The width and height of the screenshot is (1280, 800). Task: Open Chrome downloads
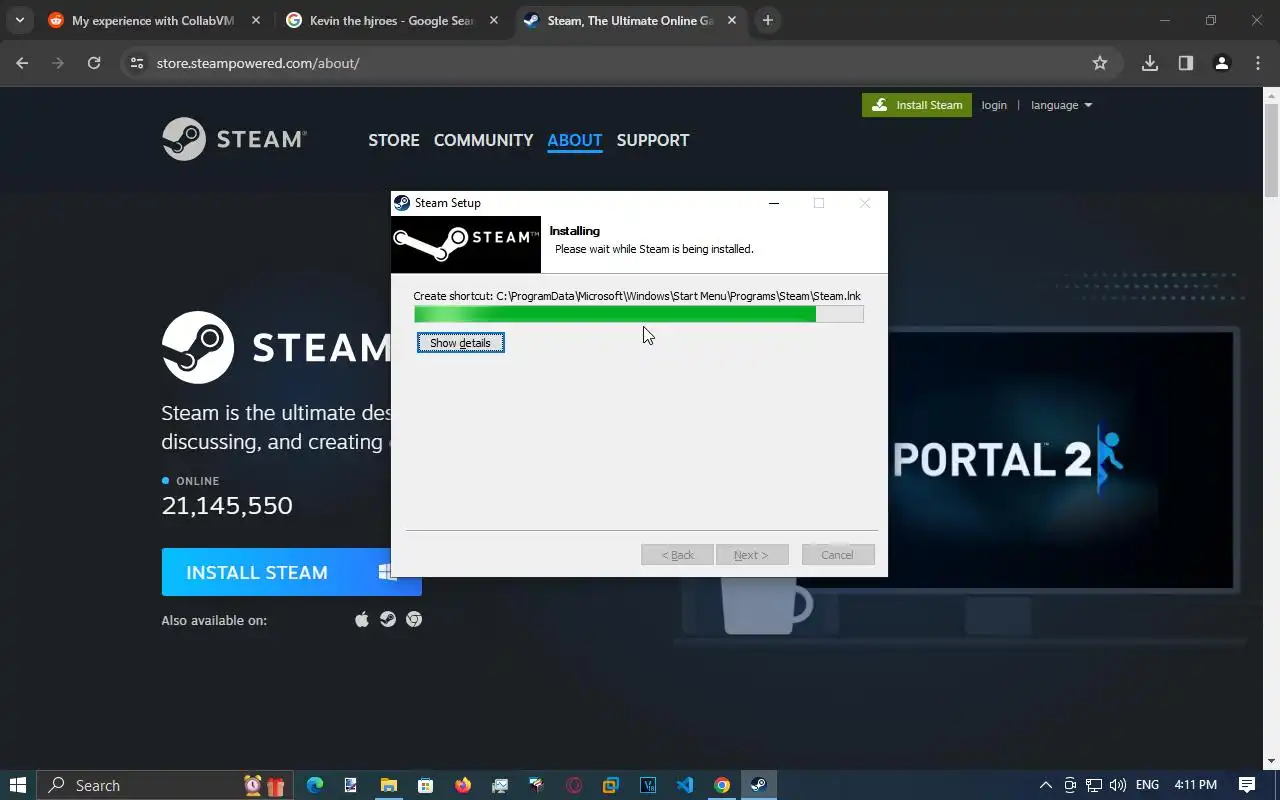[1150, 63]
